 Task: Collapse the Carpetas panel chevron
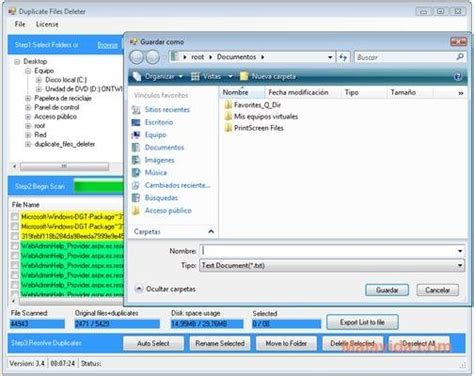coord(211,231)
